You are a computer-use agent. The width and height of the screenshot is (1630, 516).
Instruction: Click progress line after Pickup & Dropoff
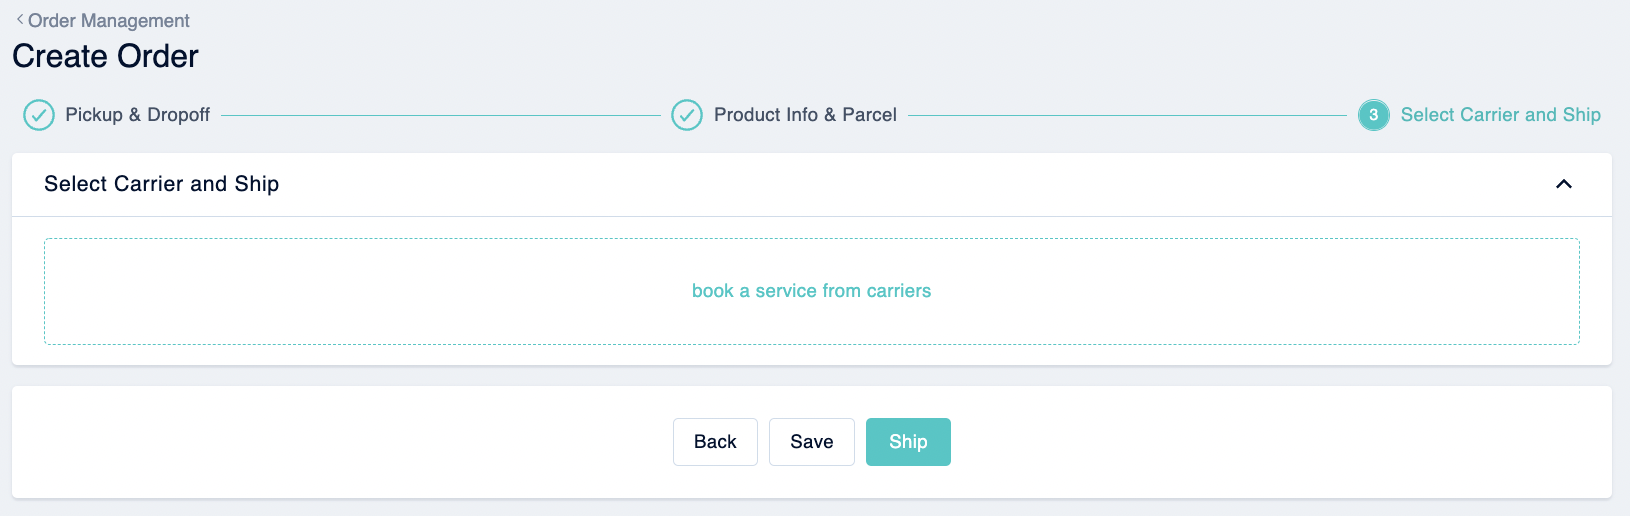440,115
